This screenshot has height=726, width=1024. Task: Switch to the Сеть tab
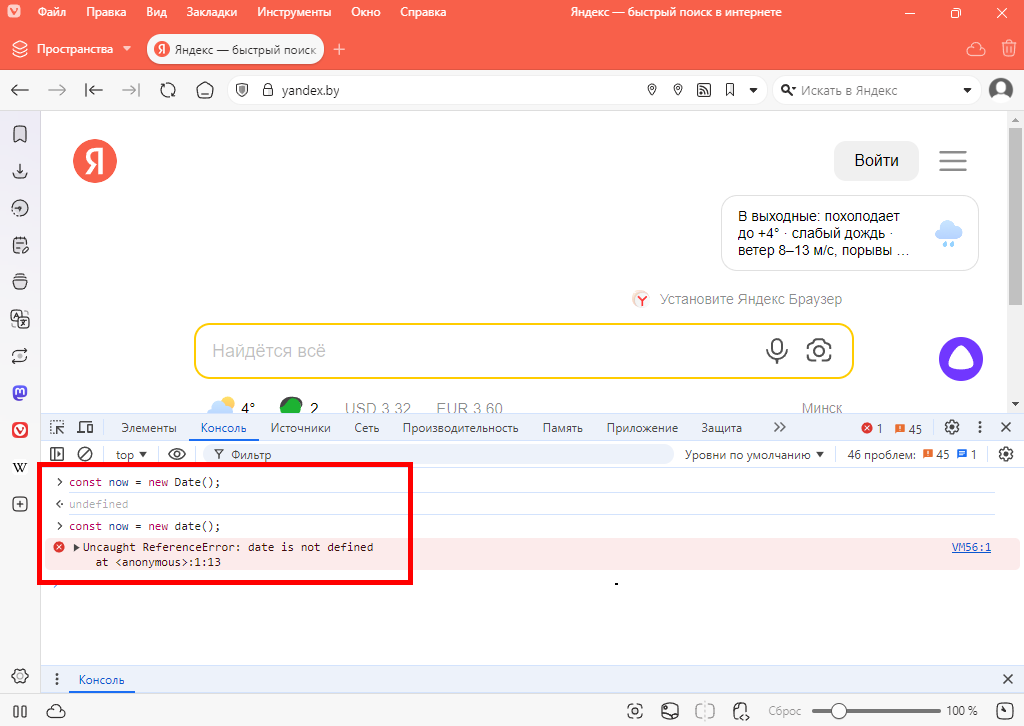[x=367, y=428]
